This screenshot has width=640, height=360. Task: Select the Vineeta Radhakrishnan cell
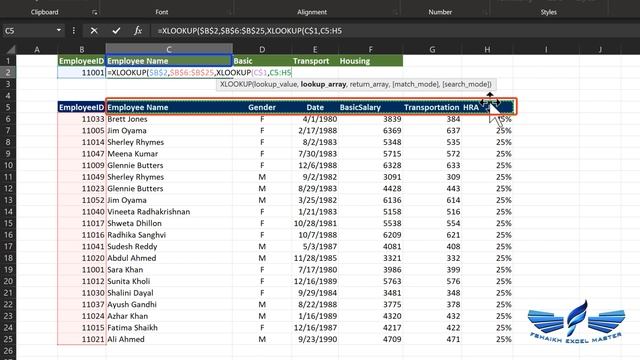click(169, 212)
